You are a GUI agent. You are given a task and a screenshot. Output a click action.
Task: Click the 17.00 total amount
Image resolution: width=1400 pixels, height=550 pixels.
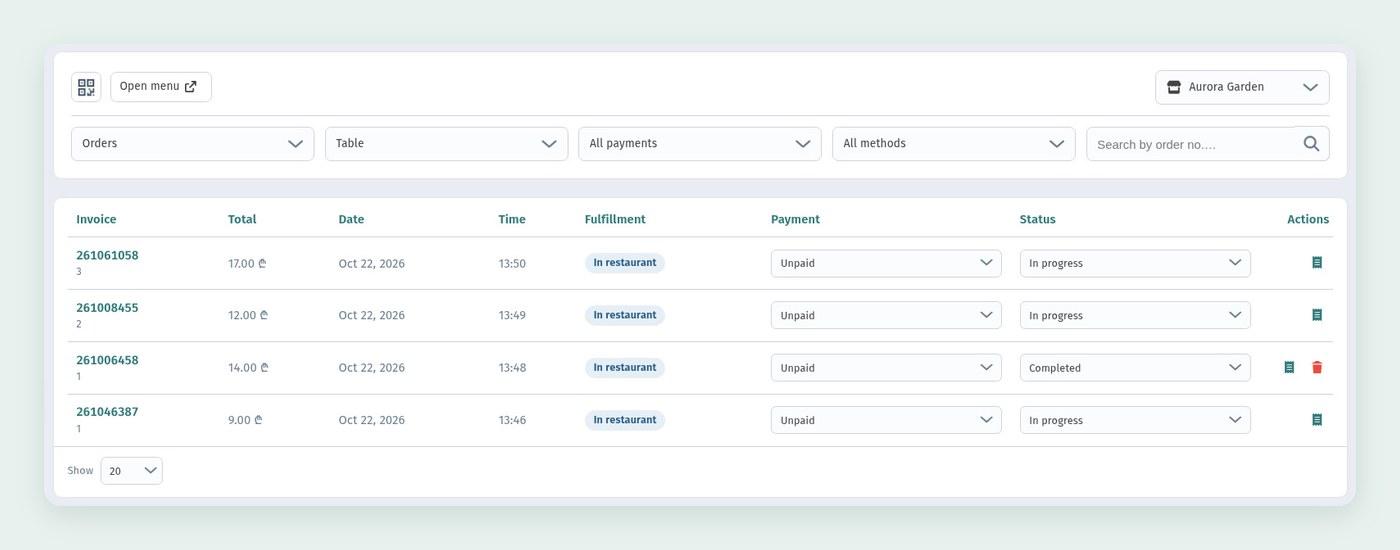click(x=247, y=264)
